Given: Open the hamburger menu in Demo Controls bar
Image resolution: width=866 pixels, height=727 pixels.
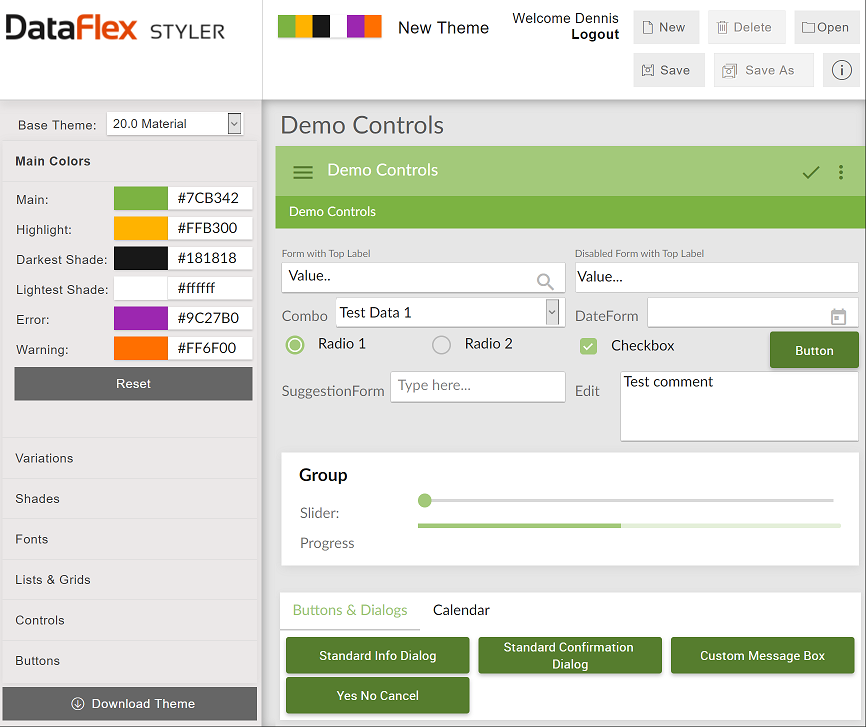Looking at the screenshot, I should click(303, 172).
